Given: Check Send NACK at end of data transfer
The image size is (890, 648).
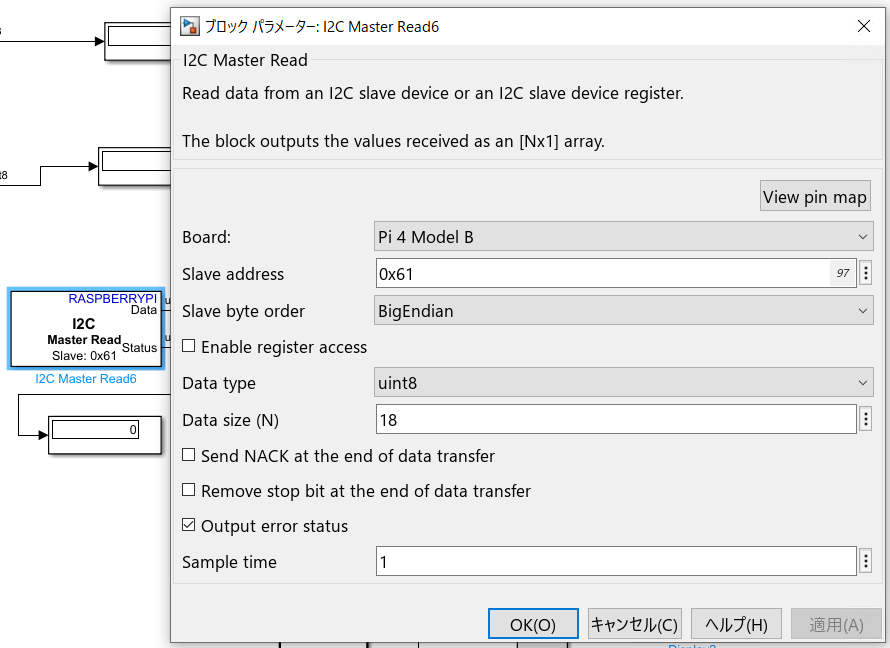Looking at the screenshot, I should [x=188, y=455].
